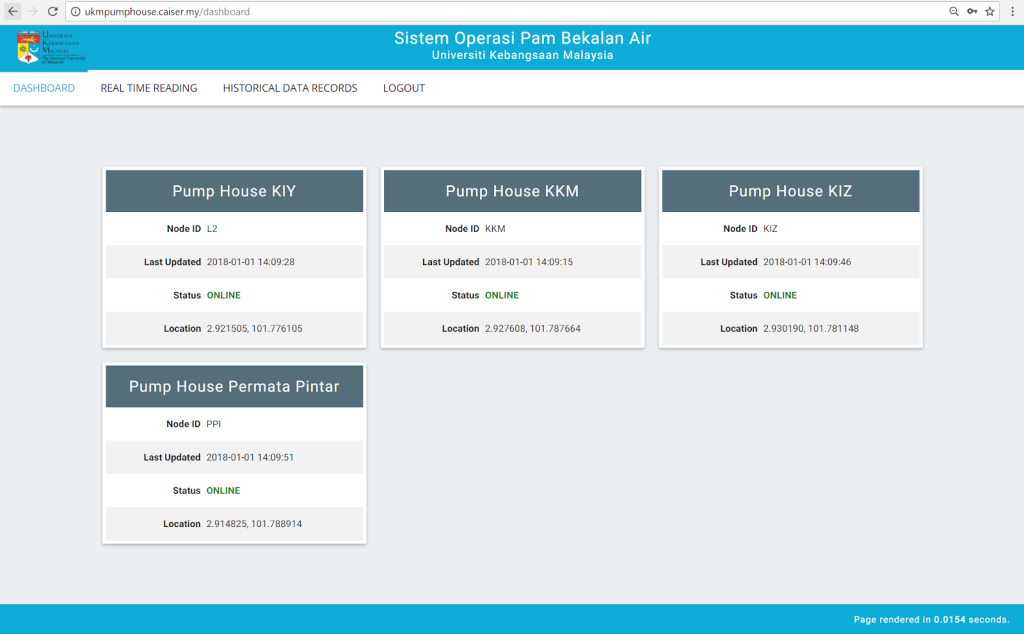The image size is (1024, 634).
Task: Click the URL address bar field
Action: (x=500, y=12)
